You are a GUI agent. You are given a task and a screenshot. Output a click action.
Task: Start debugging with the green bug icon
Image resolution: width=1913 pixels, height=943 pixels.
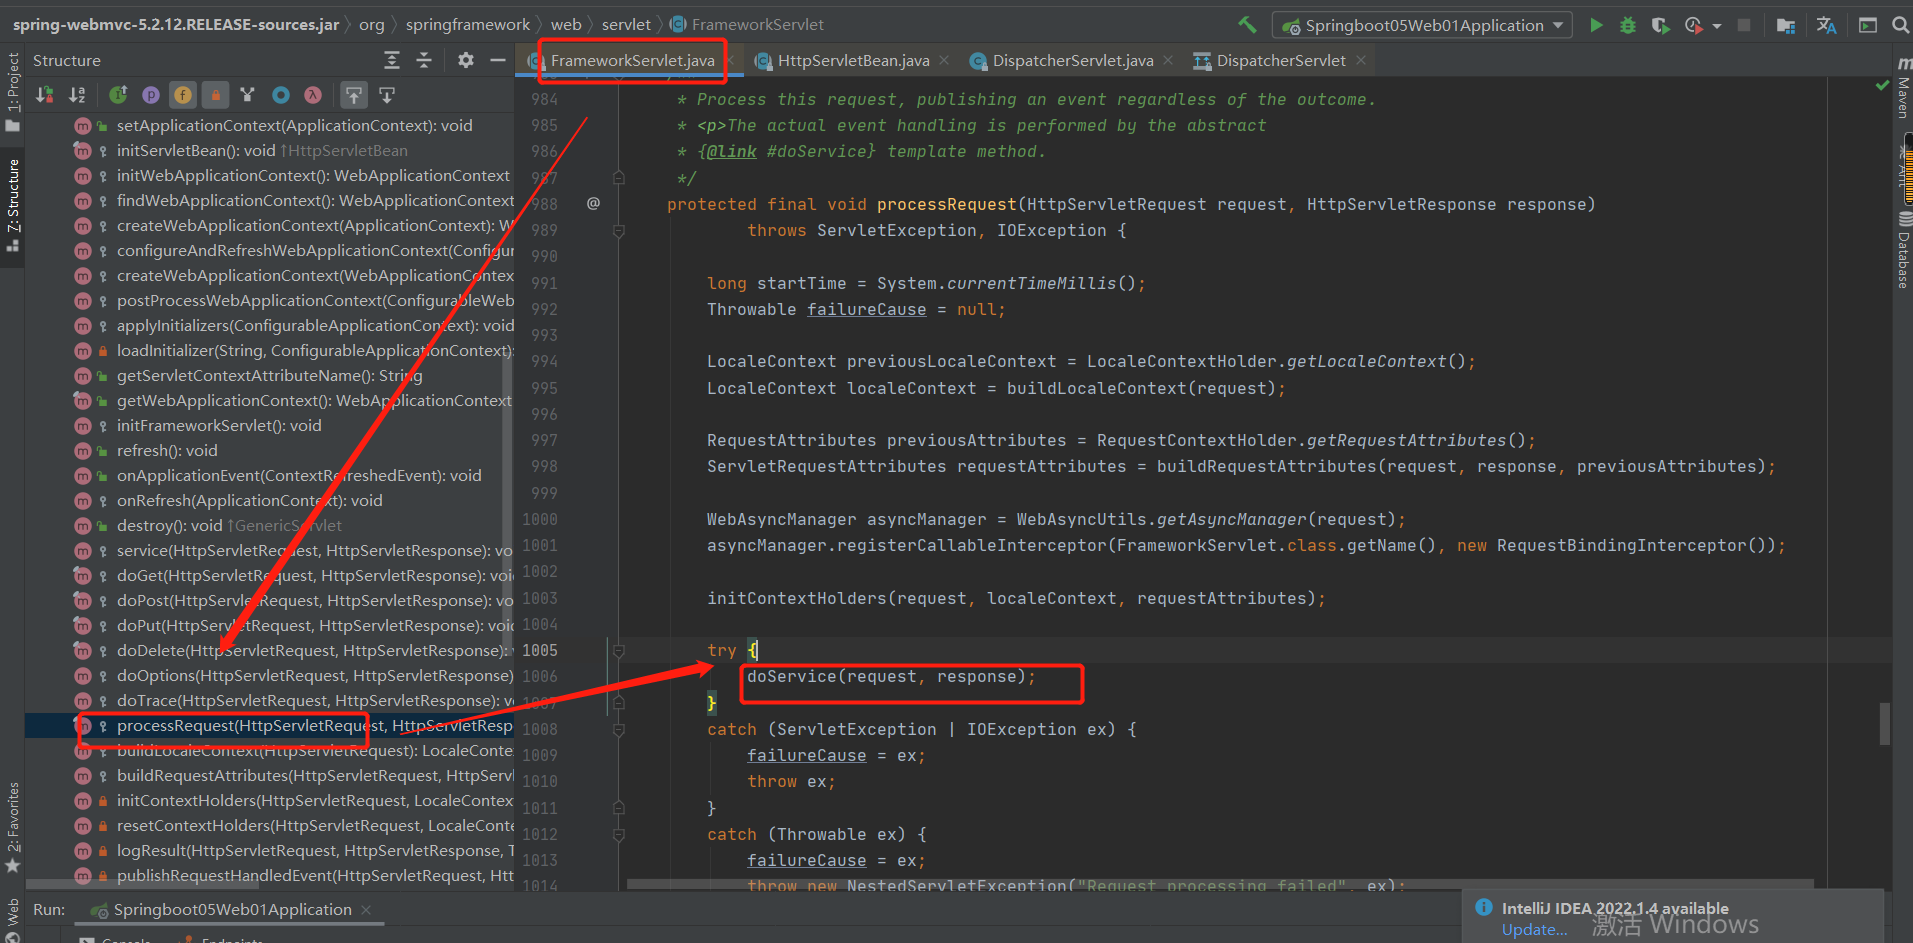coord(1628,25)
